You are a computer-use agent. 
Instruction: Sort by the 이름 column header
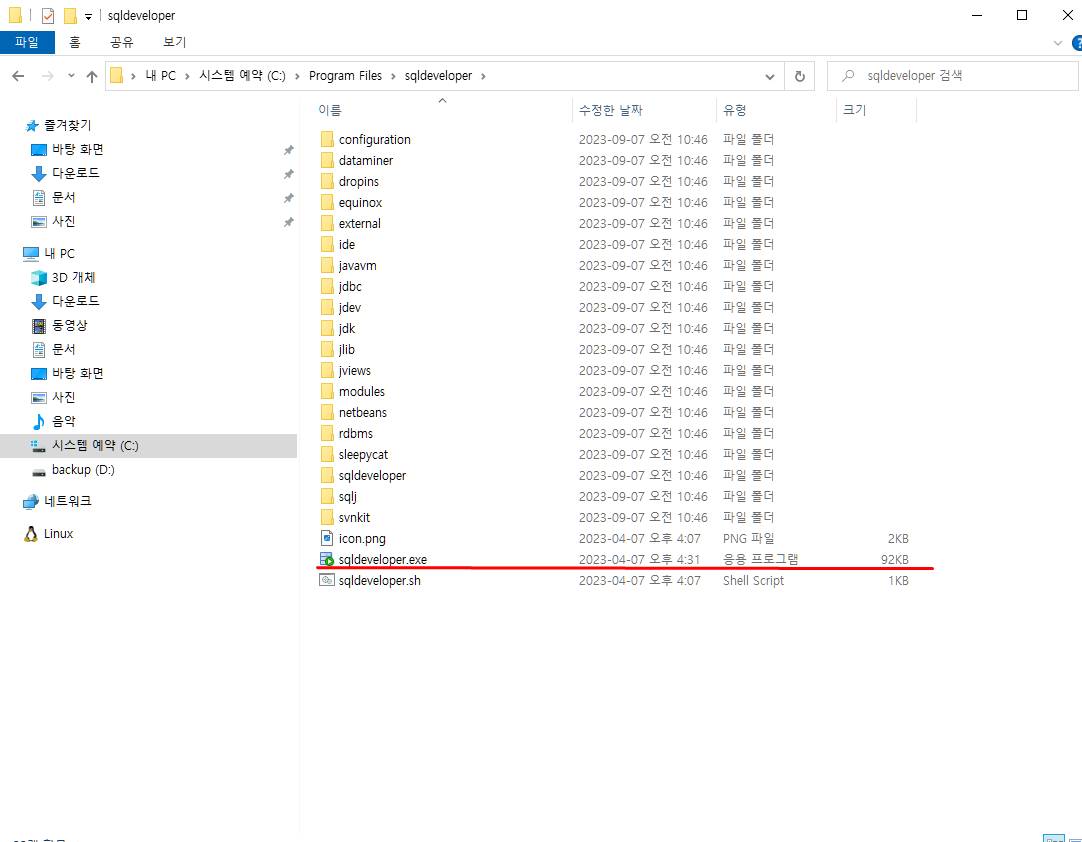[x=330, y=110]
